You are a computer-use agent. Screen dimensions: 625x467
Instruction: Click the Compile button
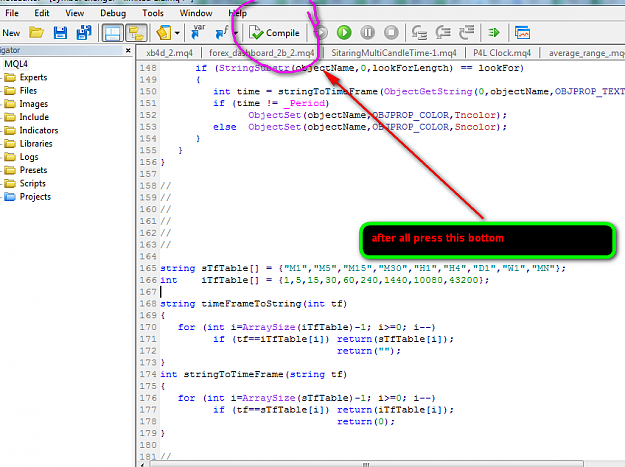coord(274,33)
